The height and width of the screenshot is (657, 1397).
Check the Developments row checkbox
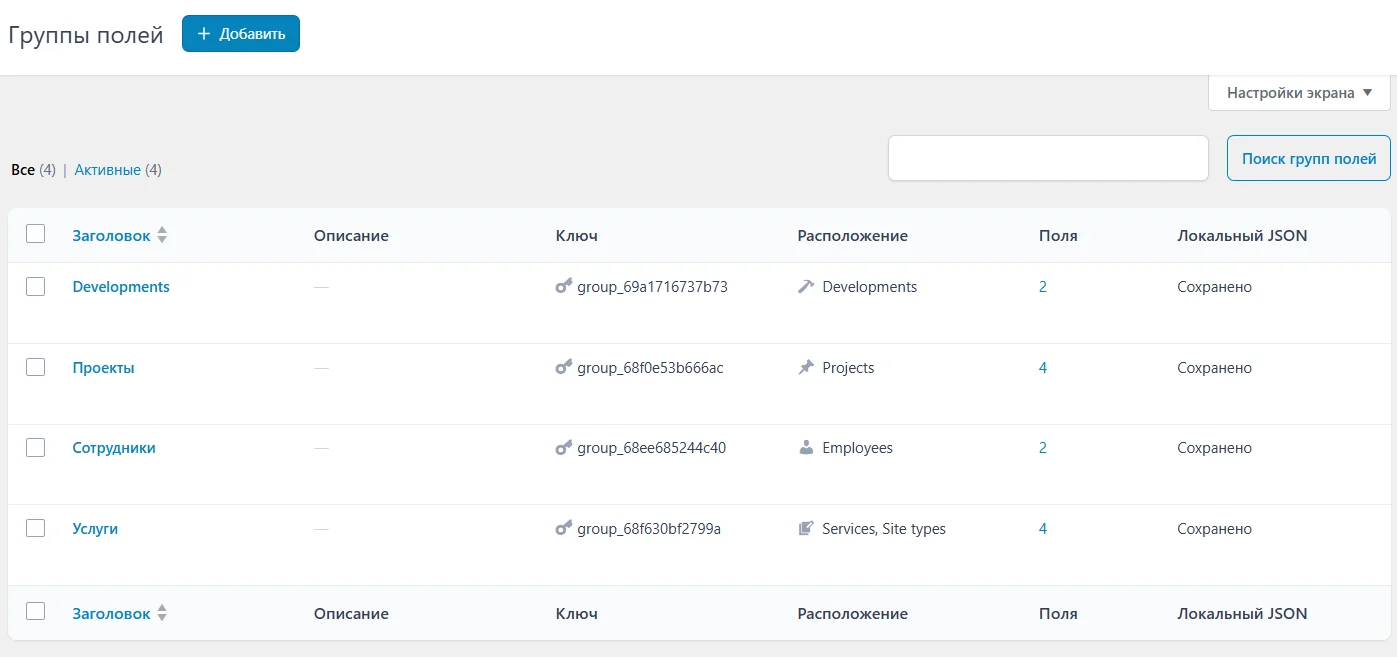36,287
